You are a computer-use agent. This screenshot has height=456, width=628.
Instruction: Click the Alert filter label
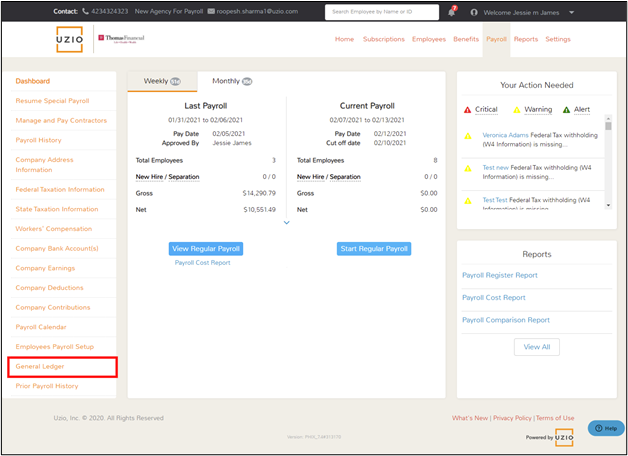click(582, 110)
